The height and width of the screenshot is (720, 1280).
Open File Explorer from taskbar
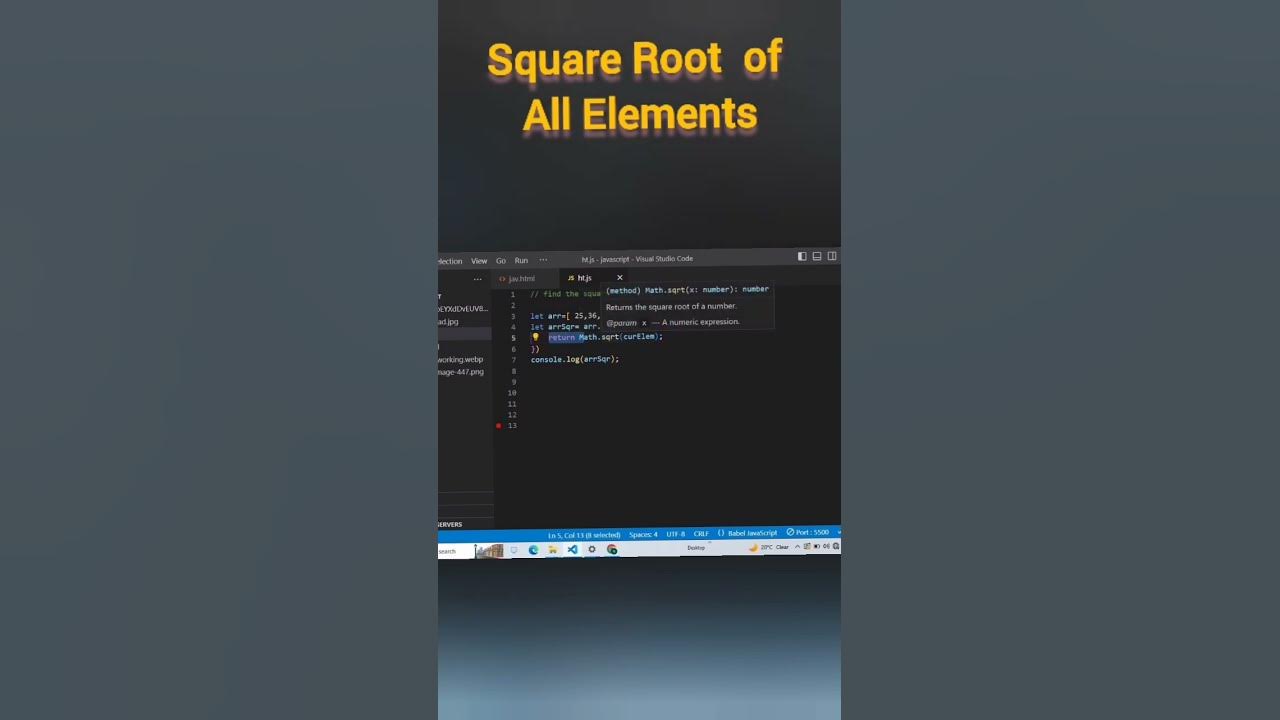[552, 550]
